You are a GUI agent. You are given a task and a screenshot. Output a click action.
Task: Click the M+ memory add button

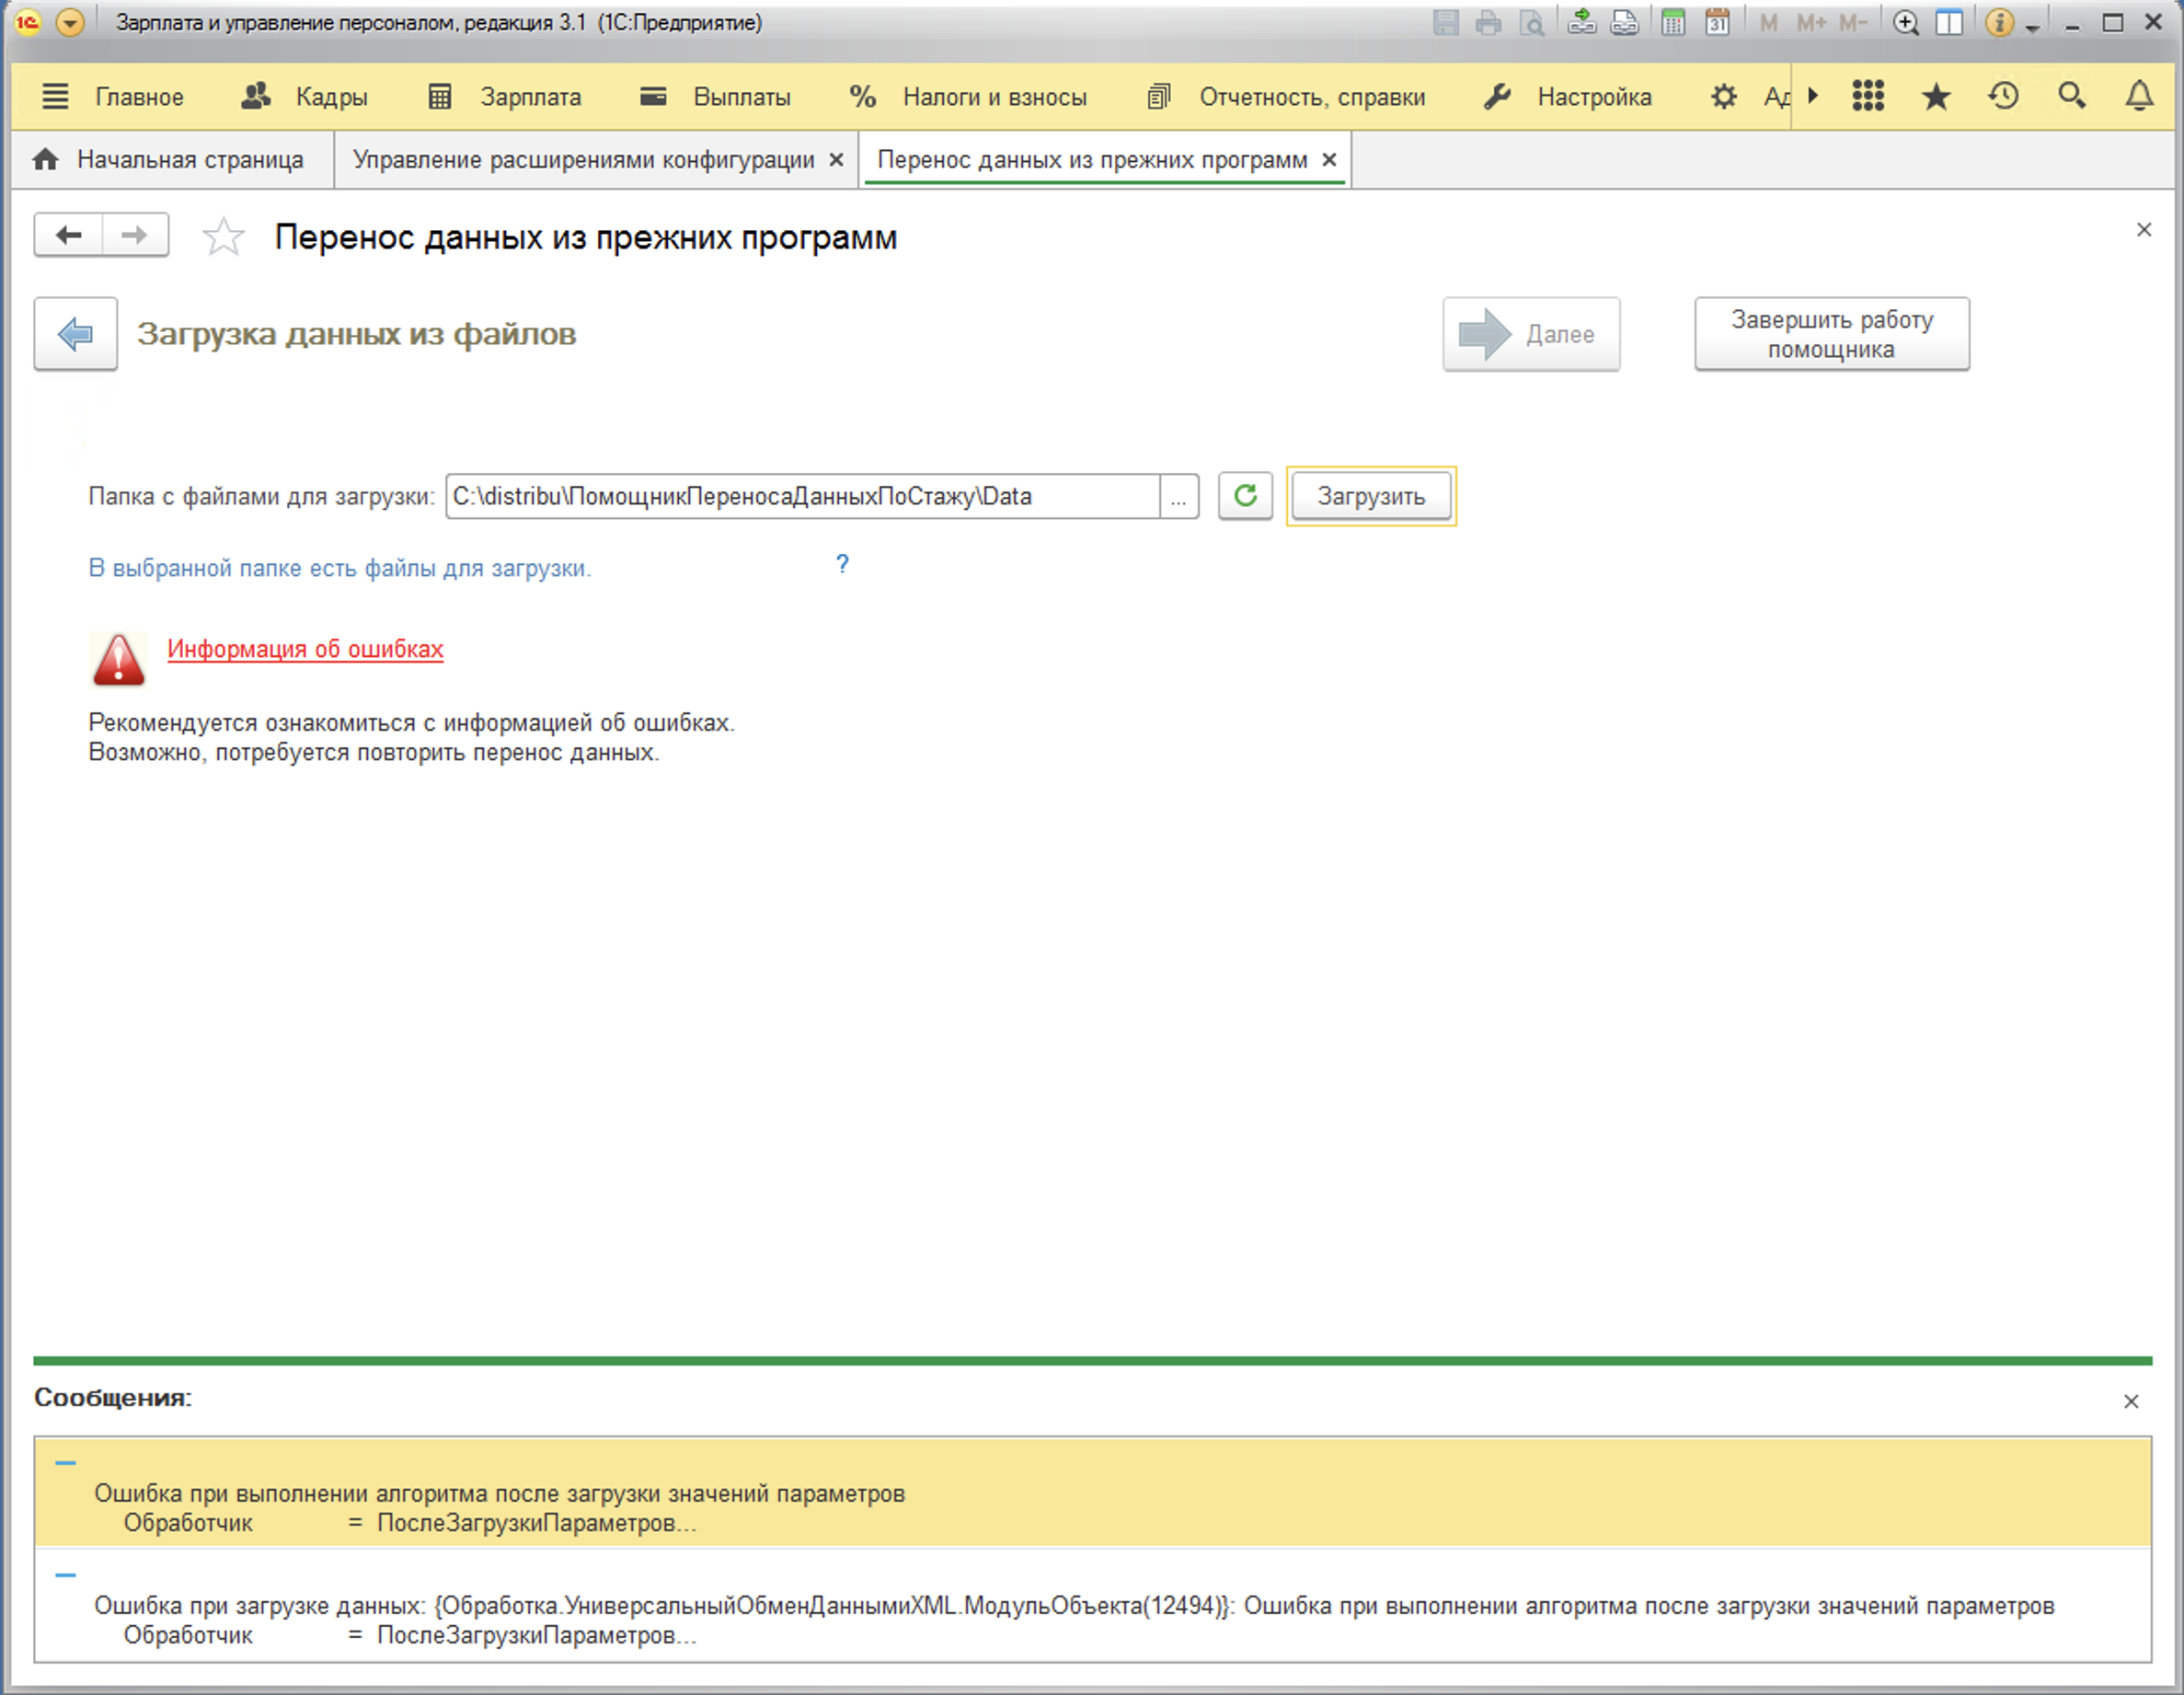click(x=1810, y=22)
